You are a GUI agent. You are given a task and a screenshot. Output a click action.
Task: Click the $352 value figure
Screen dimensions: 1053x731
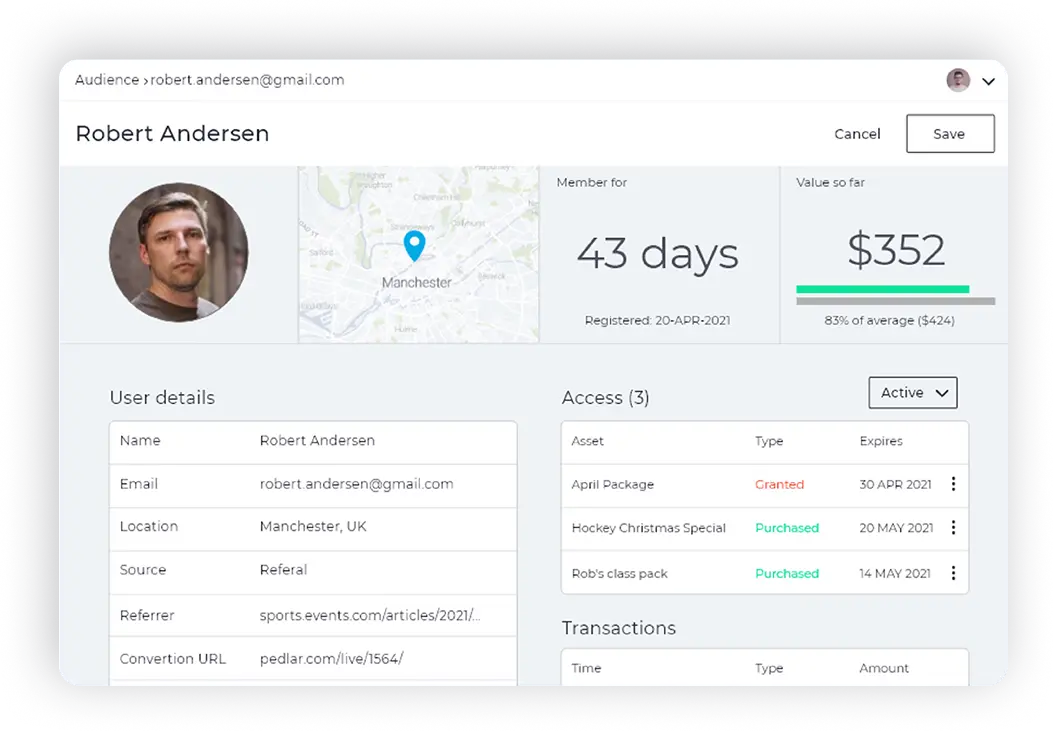[x=896, y=249]
